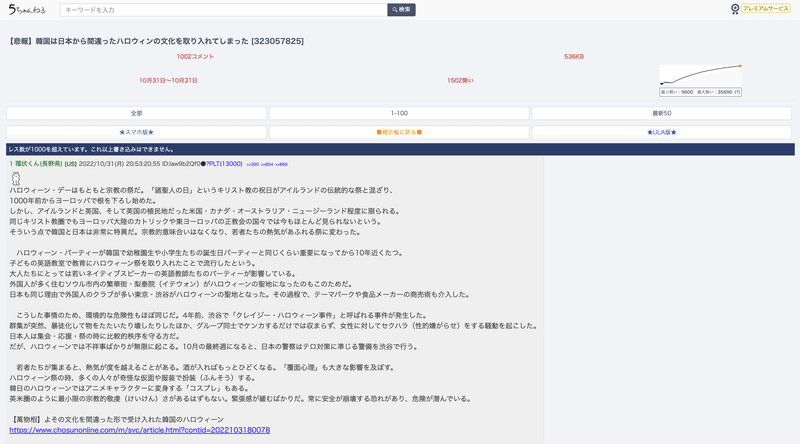
Task: Click the keyword search input field
Action: click(223, 10)
